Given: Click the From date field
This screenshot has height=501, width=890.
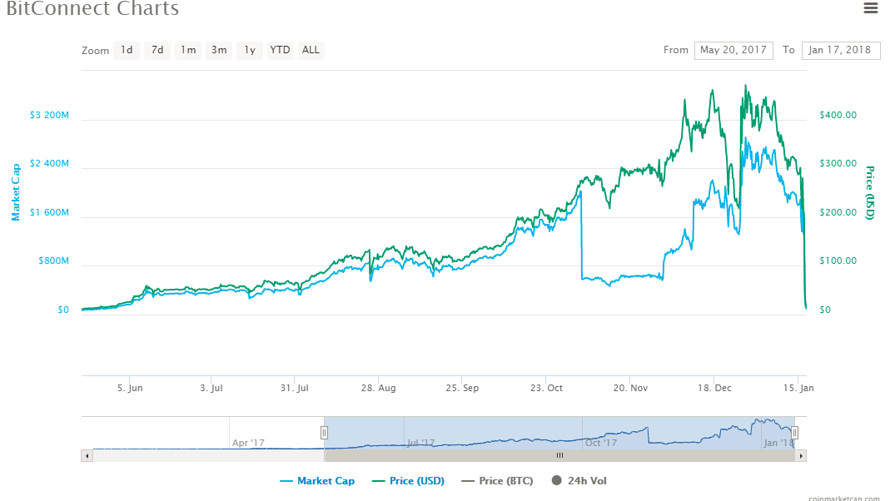Looking at the screenshot, I should [733, 50].
